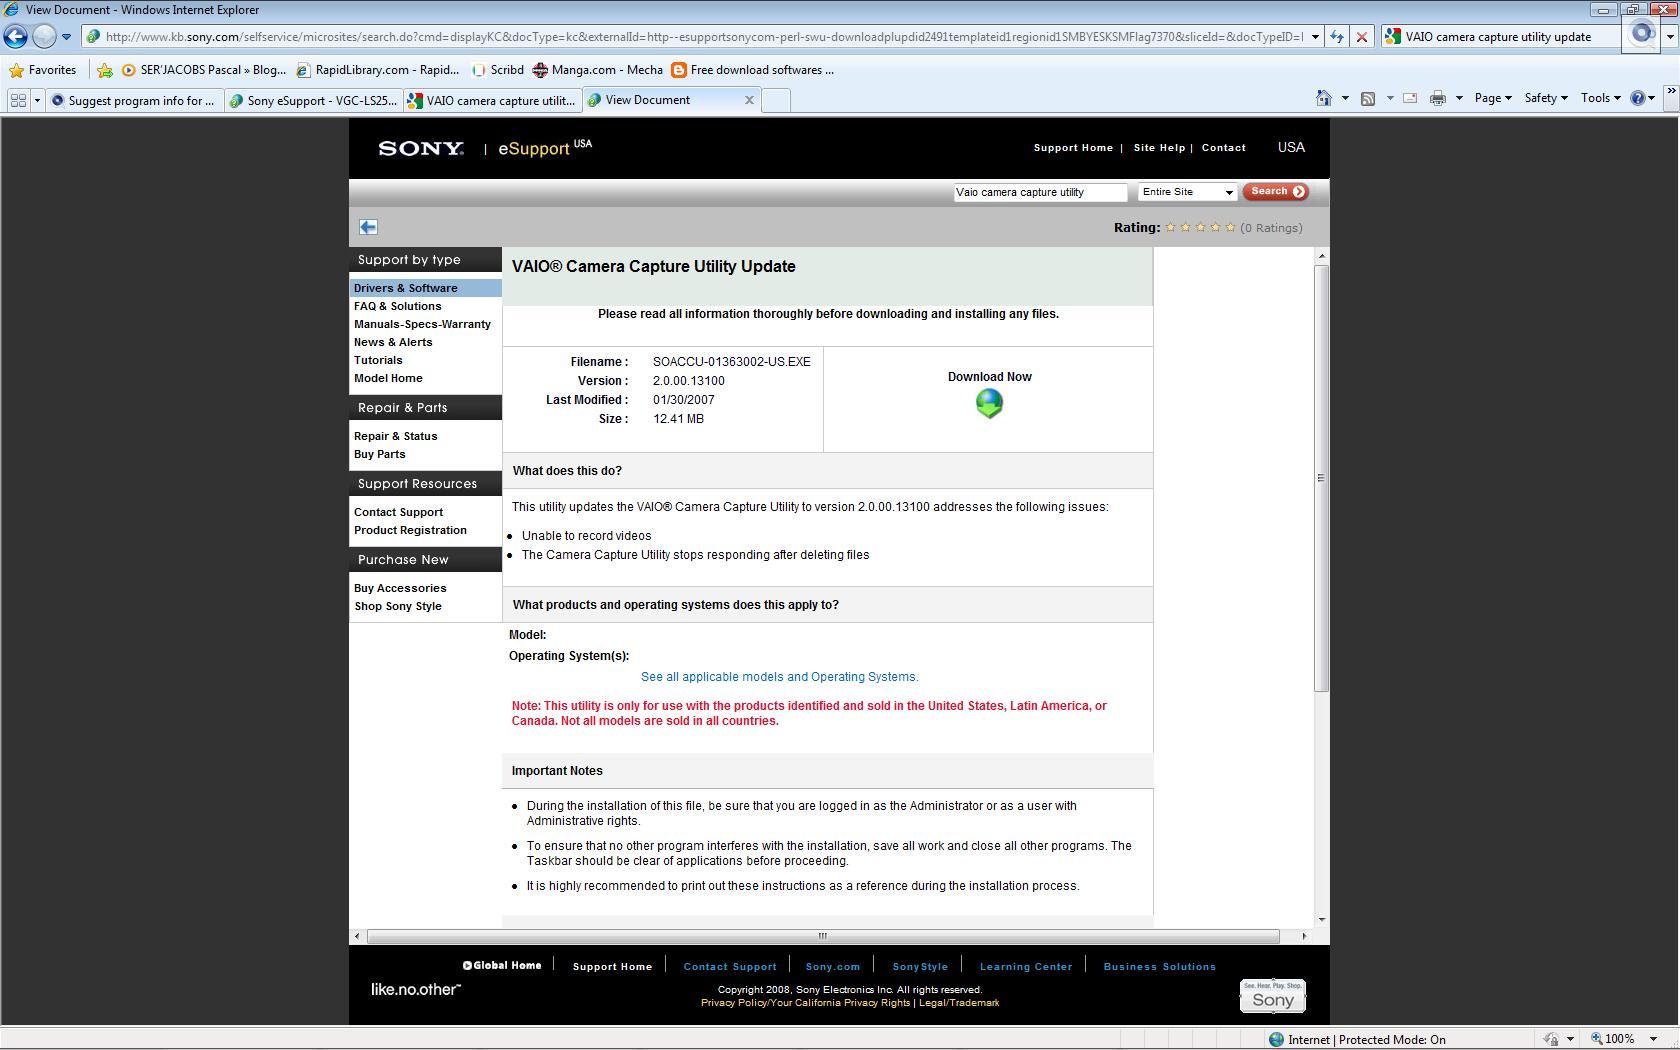Screen dimensions: 1680x1050
Task: Click the horizontal scrollbar right arrow
Action: [1304, 936]
